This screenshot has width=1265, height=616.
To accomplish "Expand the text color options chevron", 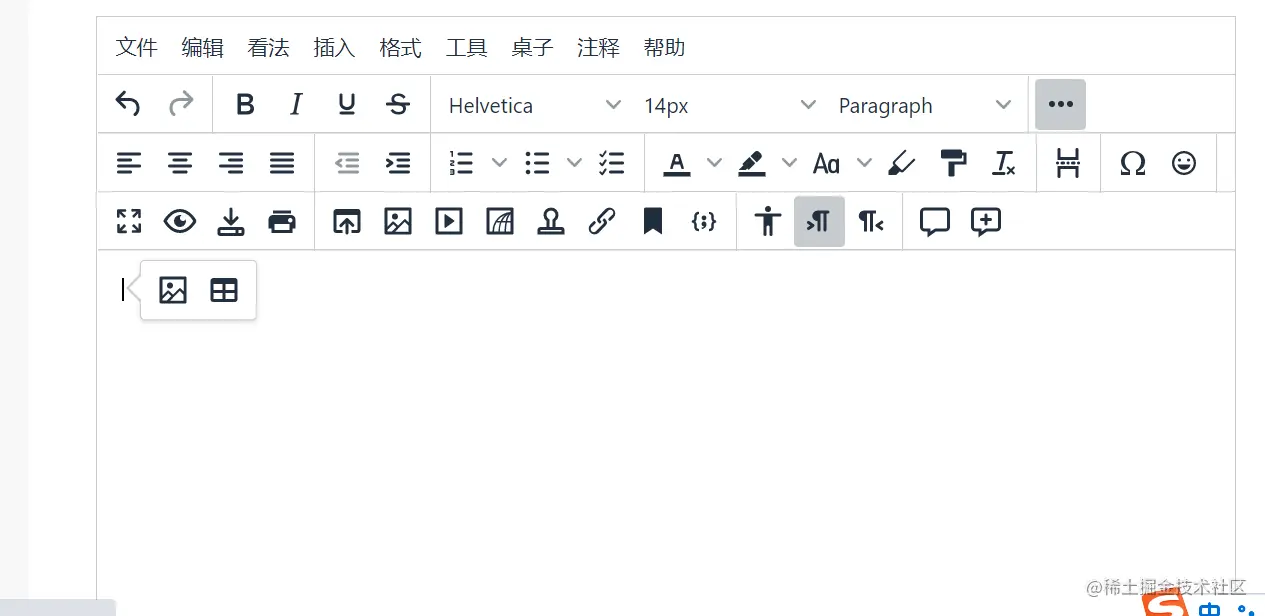I will coord(714,162).
